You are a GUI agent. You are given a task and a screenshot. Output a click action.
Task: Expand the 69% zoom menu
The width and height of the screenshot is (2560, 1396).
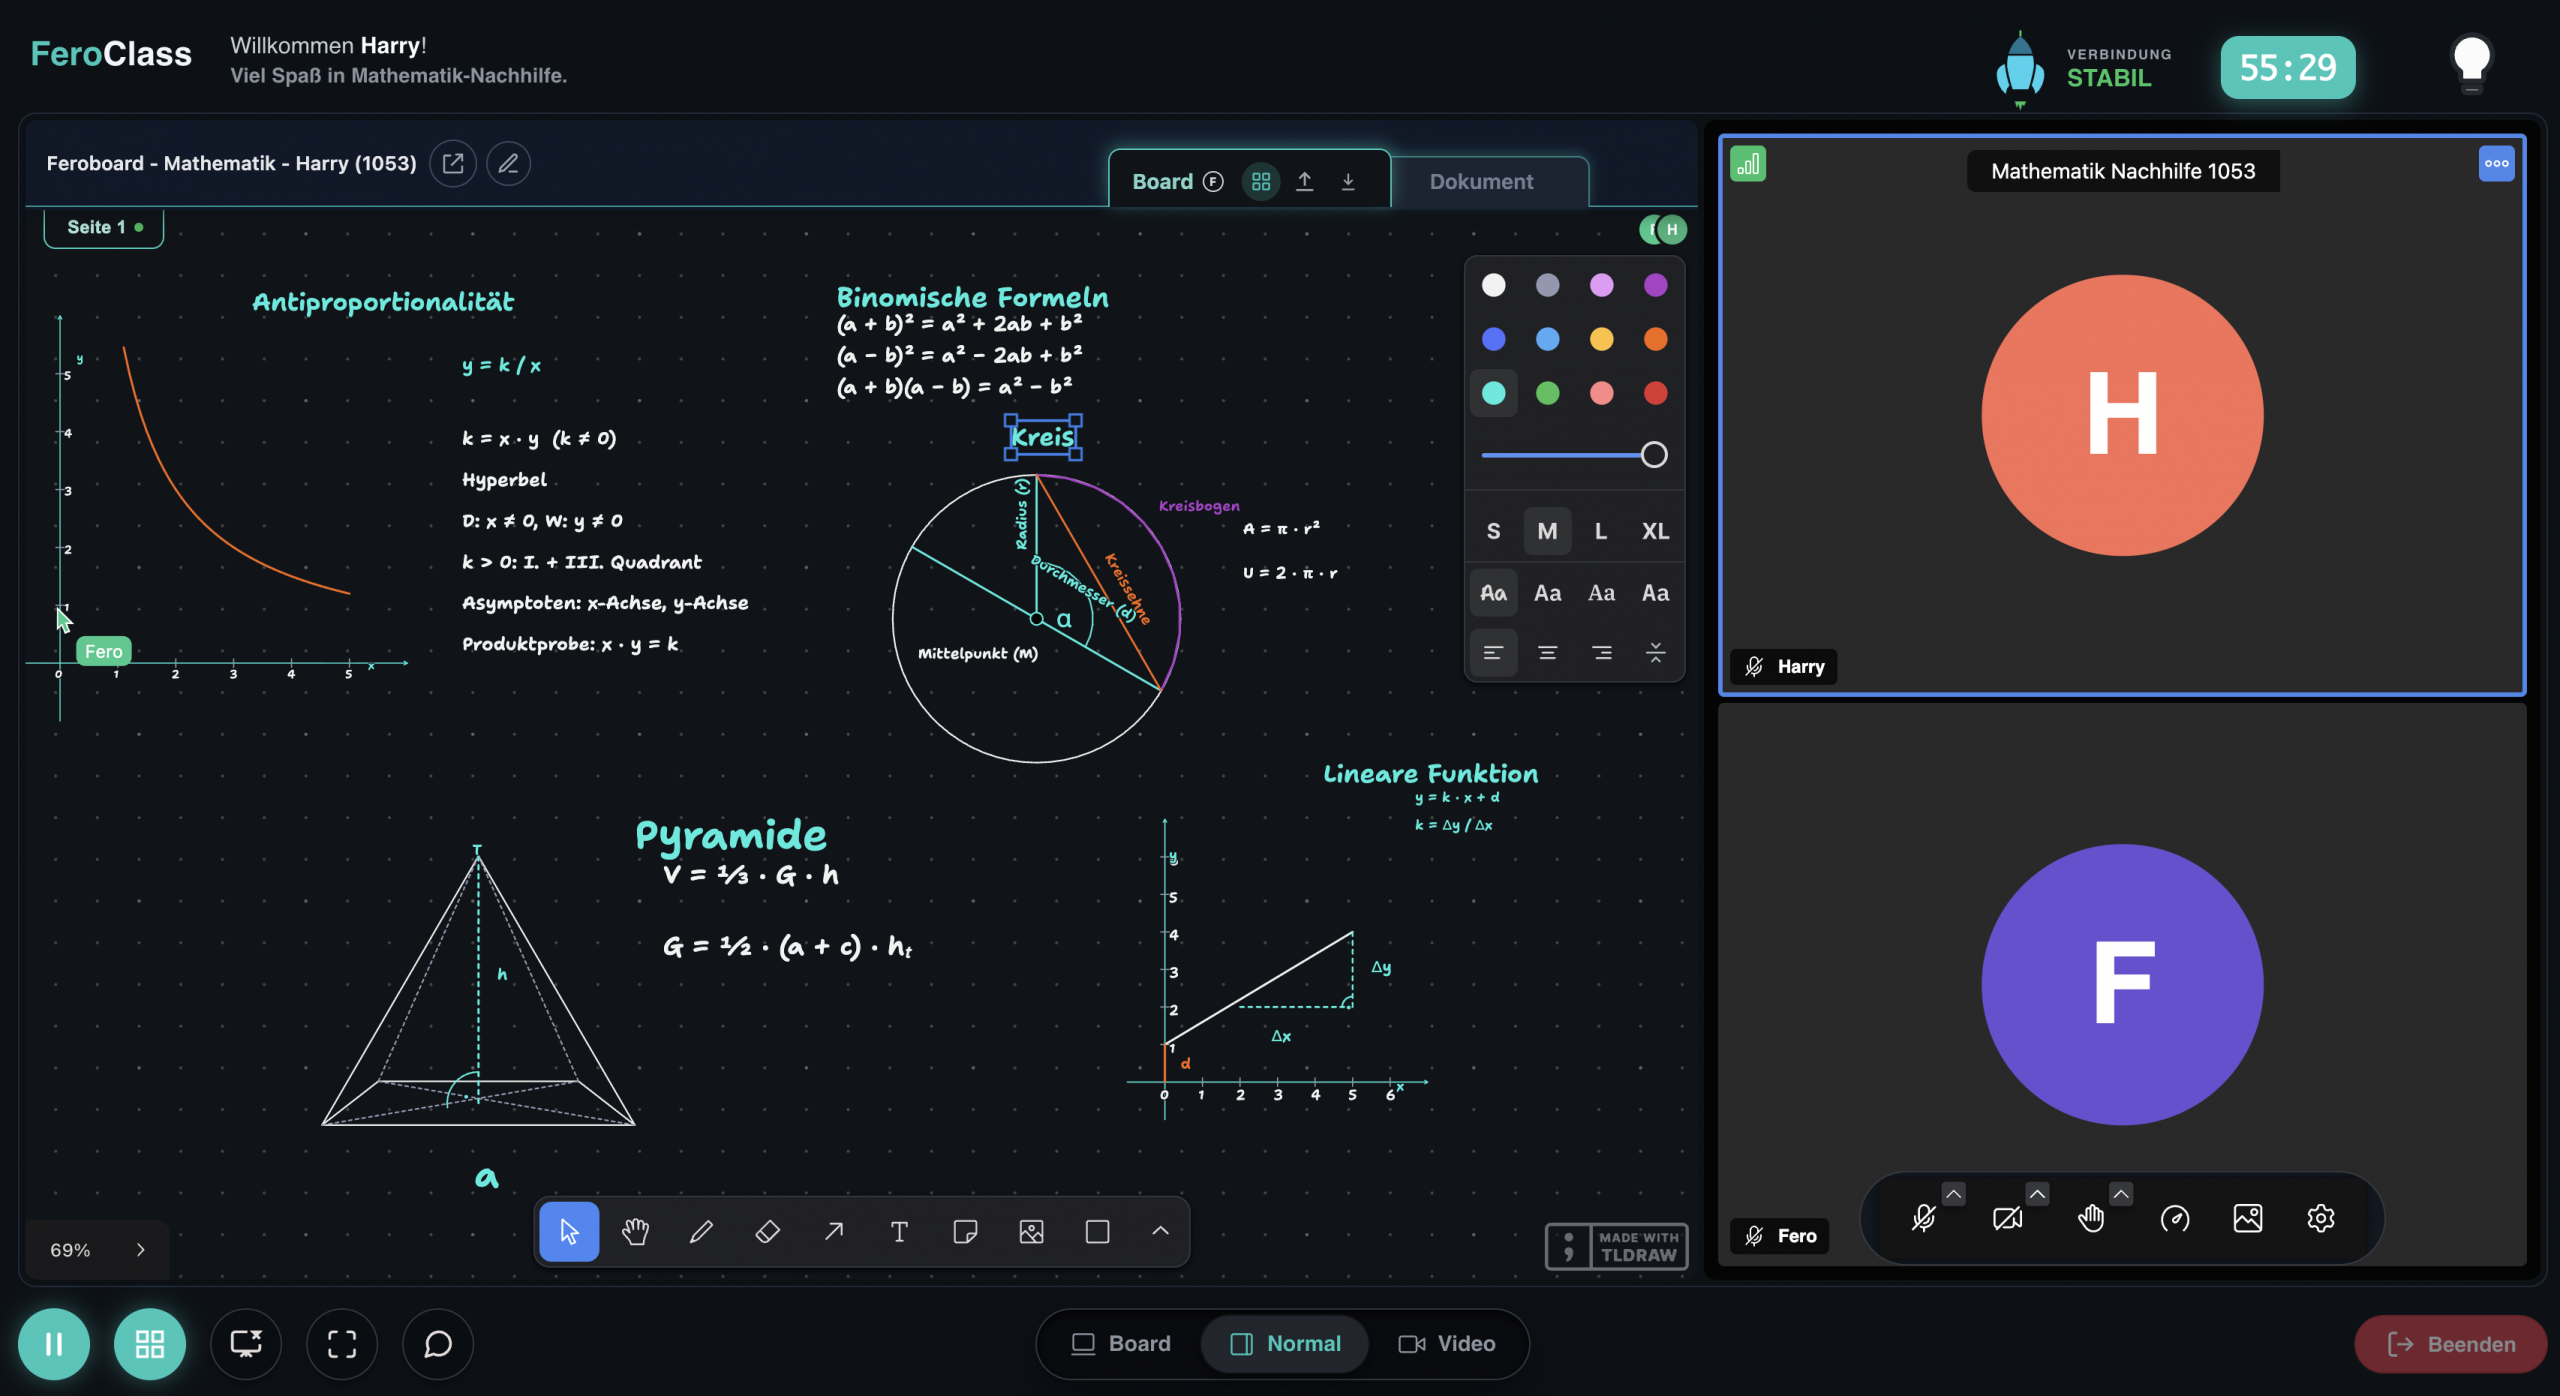97,1249
